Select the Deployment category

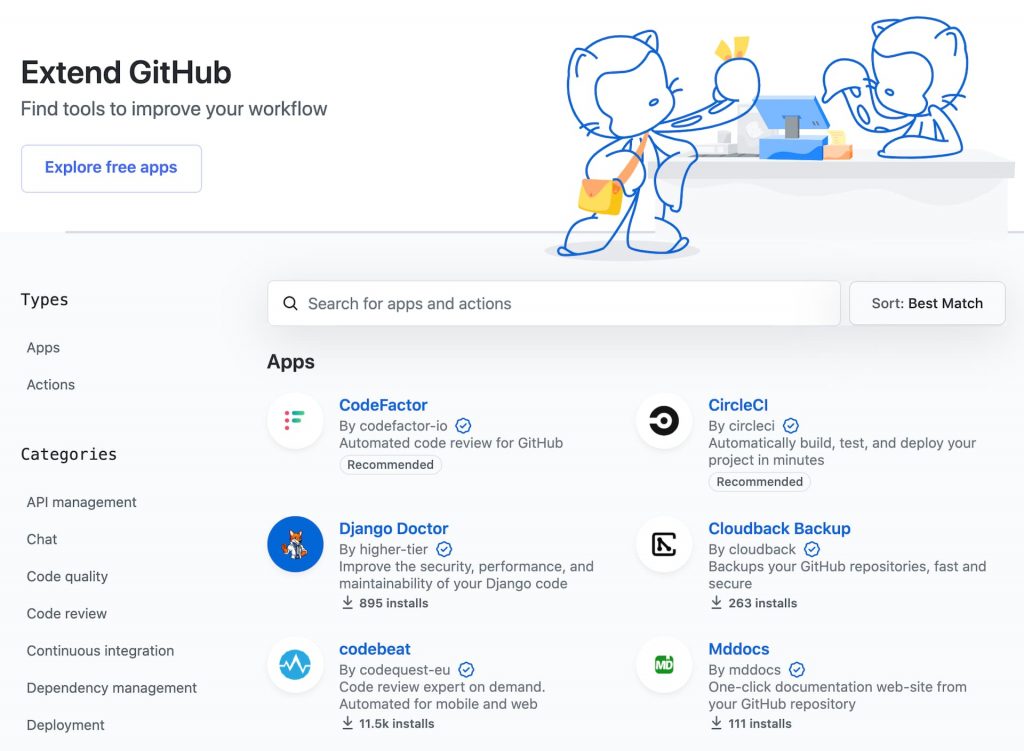(x=65, y=726)
